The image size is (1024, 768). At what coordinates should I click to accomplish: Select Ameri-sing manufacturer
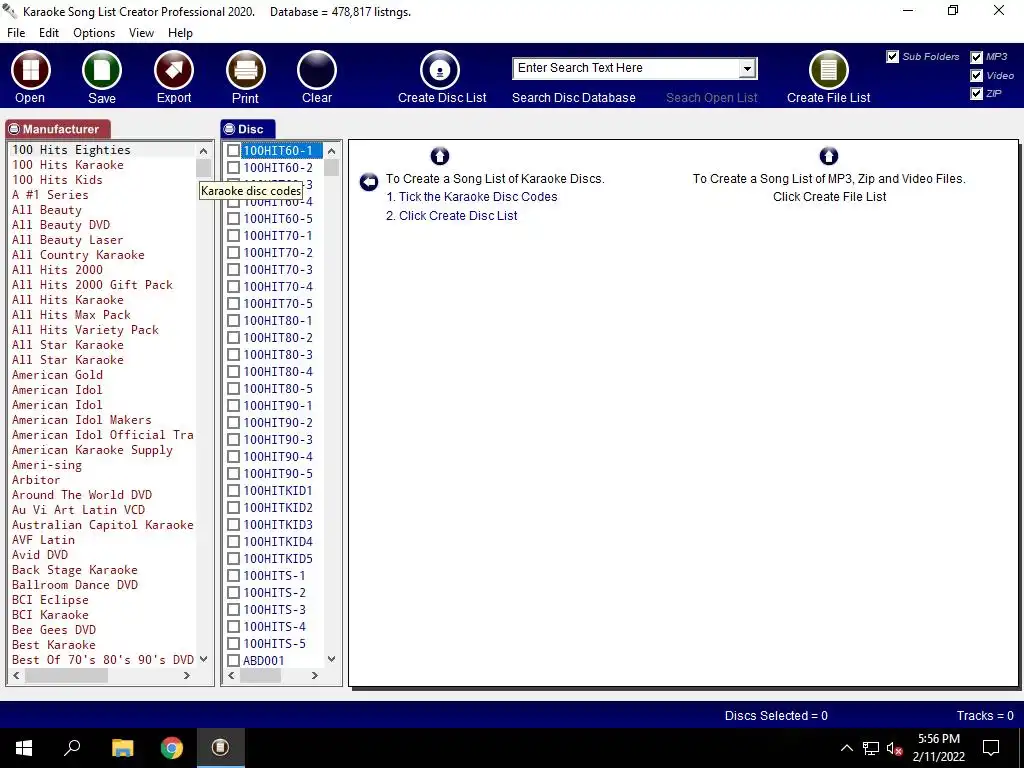(47, 465)
